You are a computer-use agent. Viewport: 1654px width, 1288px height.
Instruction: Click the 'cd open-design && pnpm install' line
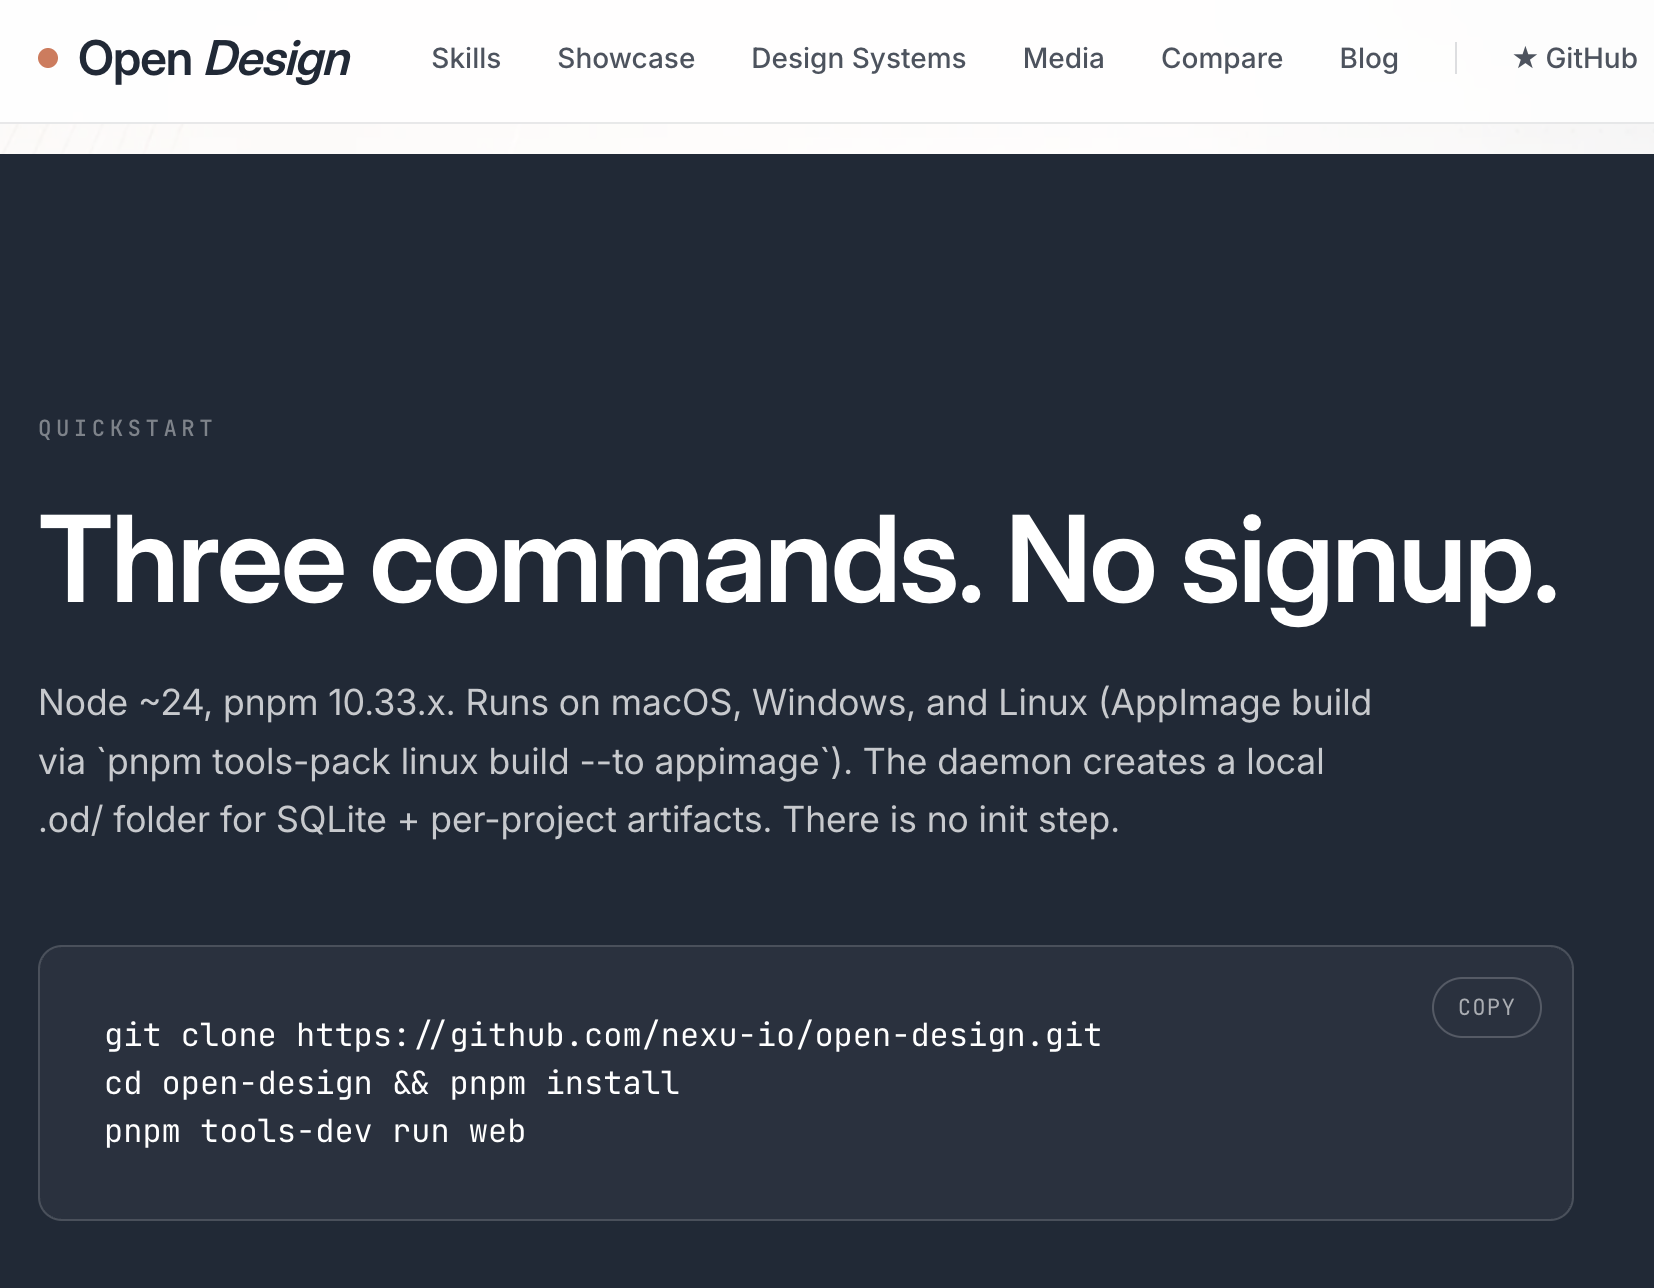click(x=392, y=1083)
